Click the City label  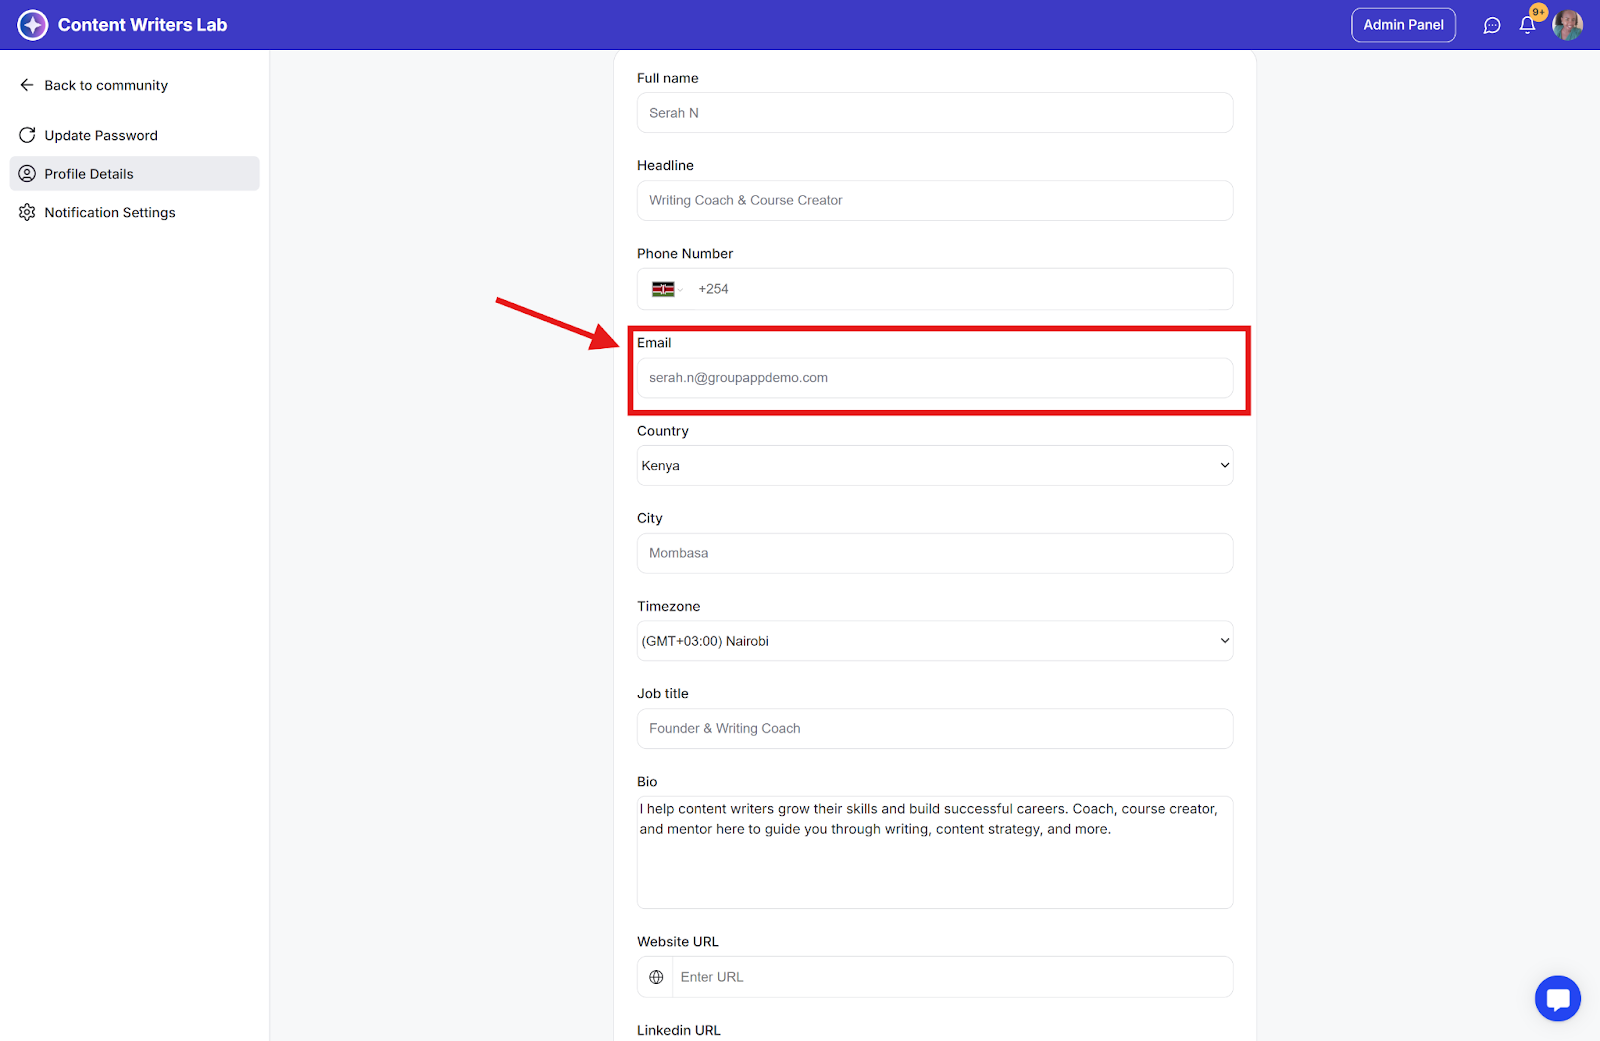650,518
